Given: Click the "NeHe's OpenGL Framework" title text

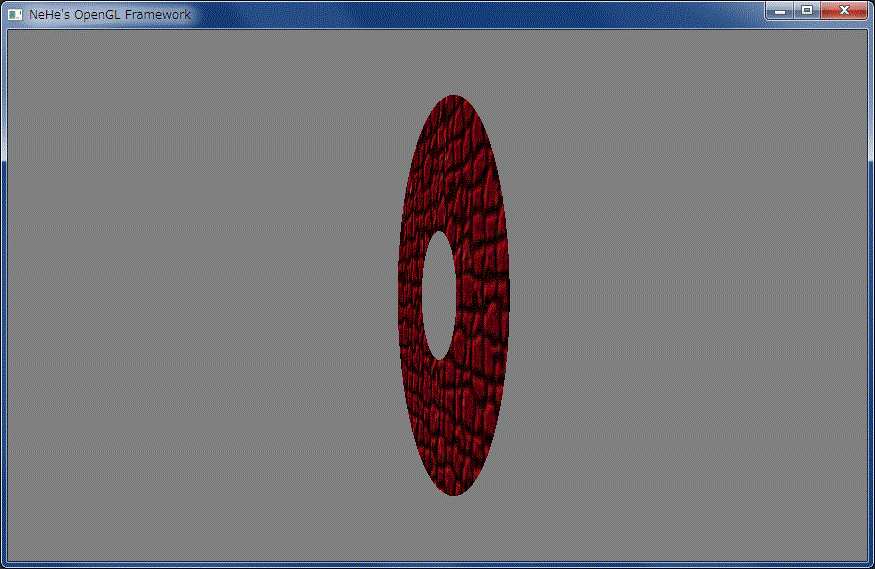Looking at the screenshot, I should pyautogui.click(x=110, y=15).
